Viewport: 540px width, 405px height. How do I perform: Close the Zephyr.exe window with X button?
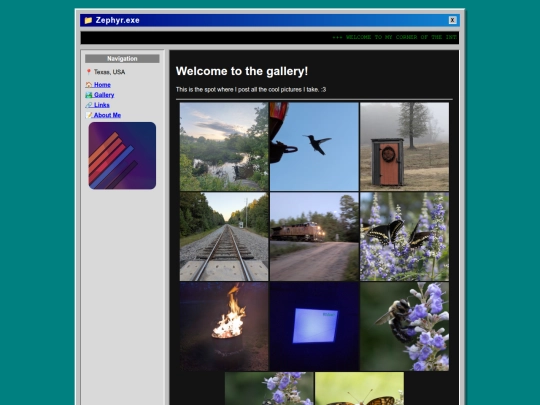[453, 20]
